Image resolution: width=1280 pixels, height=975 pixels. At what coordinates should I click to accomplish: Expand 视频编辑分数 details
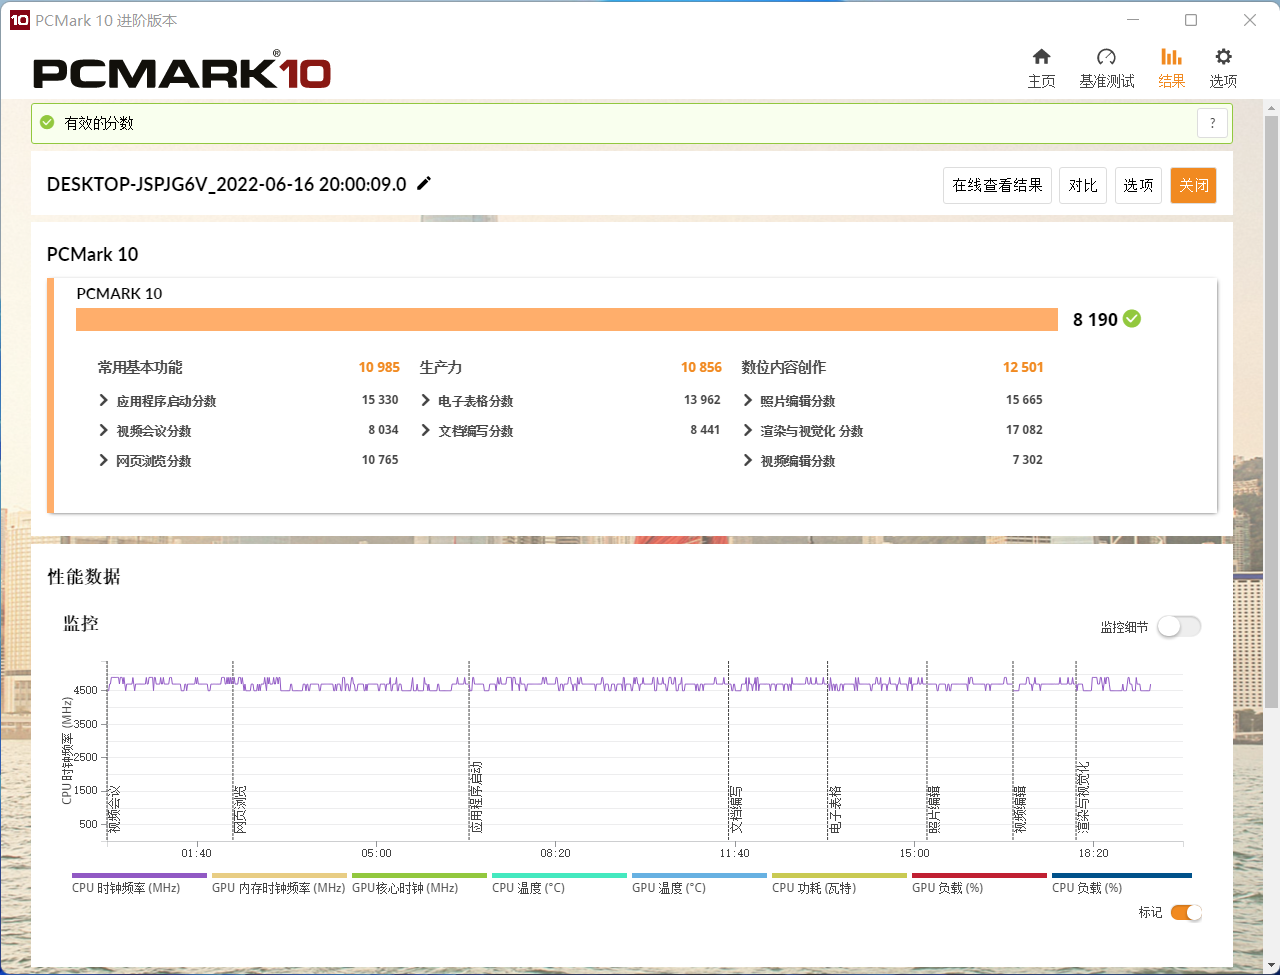click(x=747, y=460)
